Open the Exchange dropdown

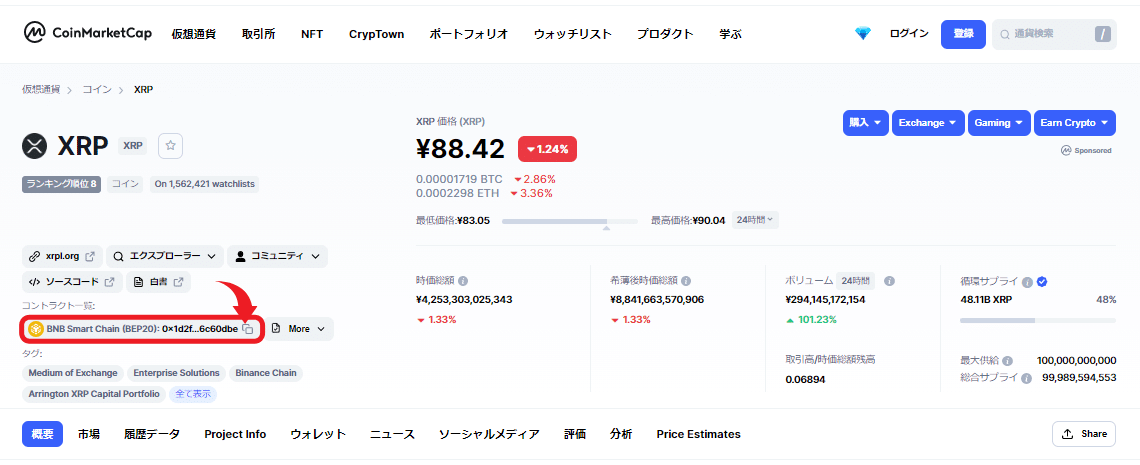(x=928, y=123)
